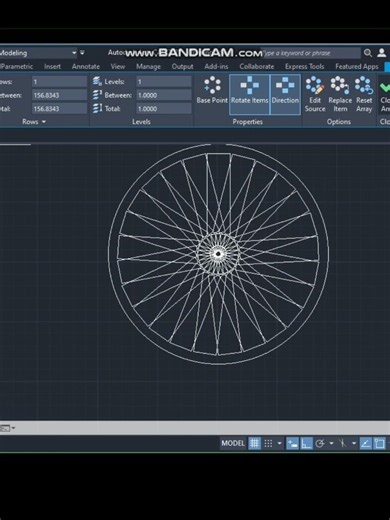Click Reset Array icon
The image size is (390, 520).
[364, 85]
